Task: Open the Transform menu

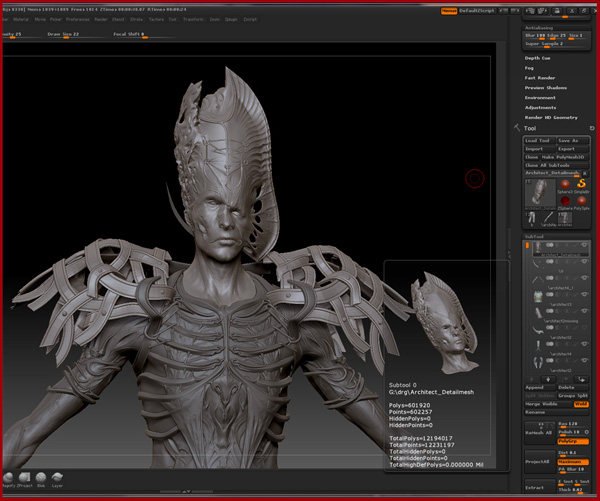Action: (x=193, y=19)
